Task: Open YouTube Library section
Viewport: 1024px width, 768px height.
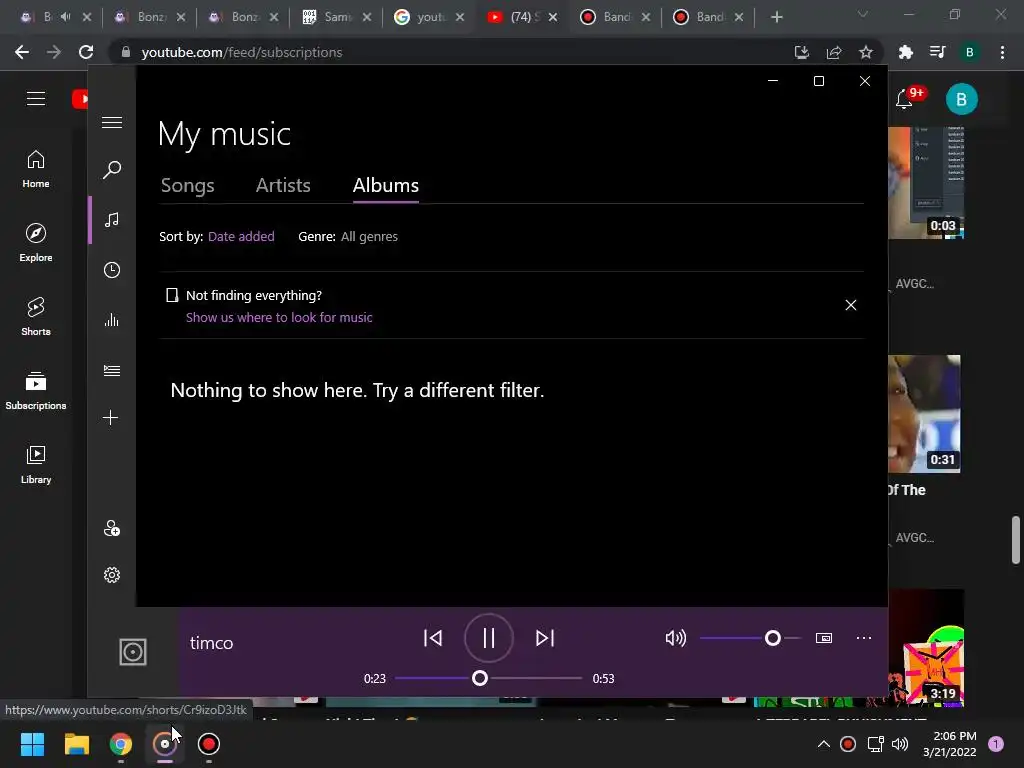Action: click(36, 464)
